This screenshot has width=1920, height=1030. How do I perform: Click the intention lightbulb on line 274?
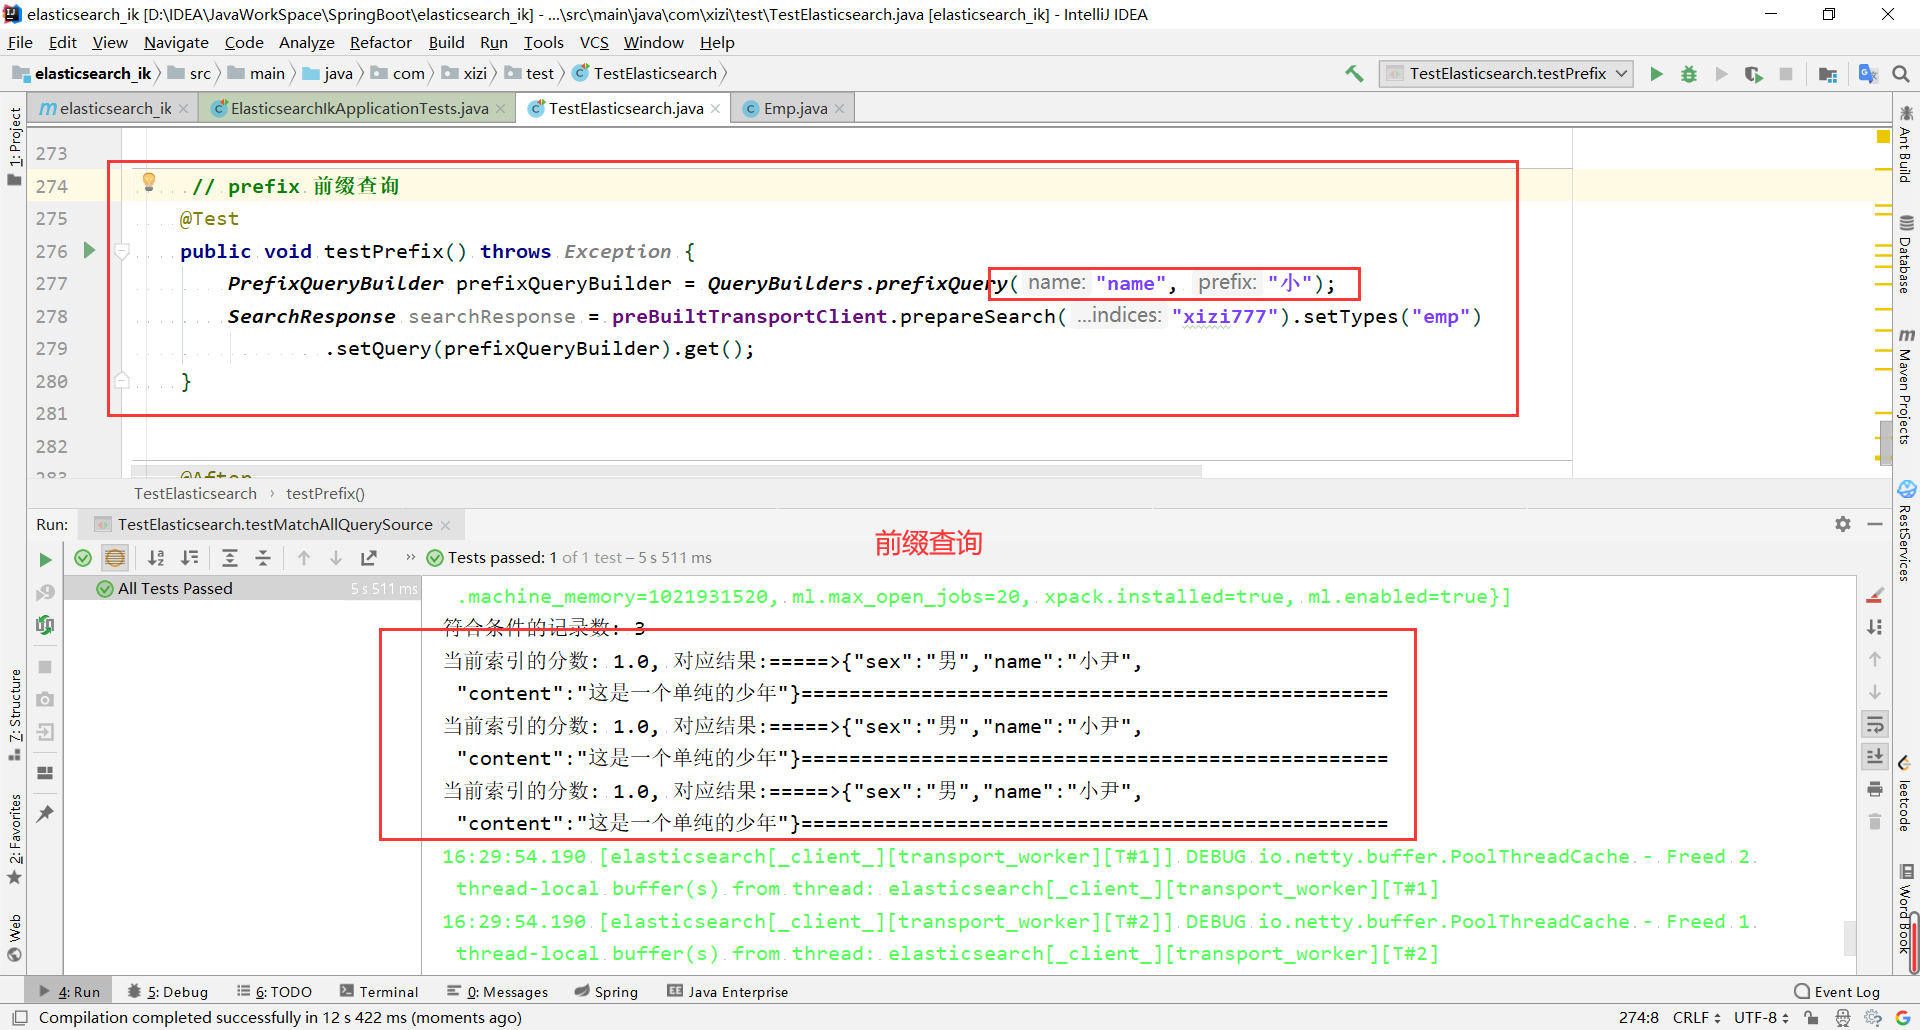(x=149, y=181)
